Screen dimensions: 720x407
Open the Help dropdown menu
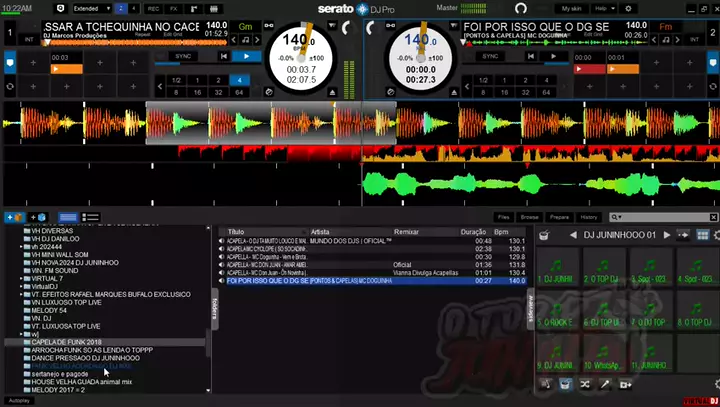[603, 9]
